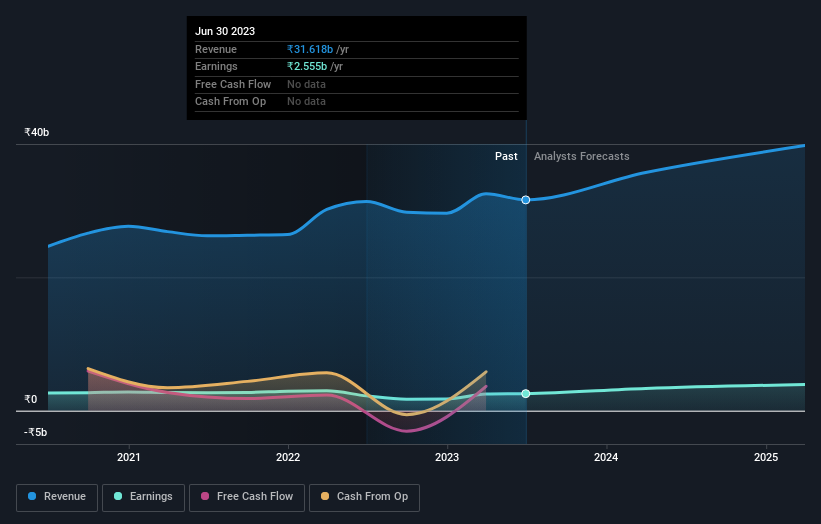
Task: Click the 2022 x-axis label
Action: coord(288,457)
